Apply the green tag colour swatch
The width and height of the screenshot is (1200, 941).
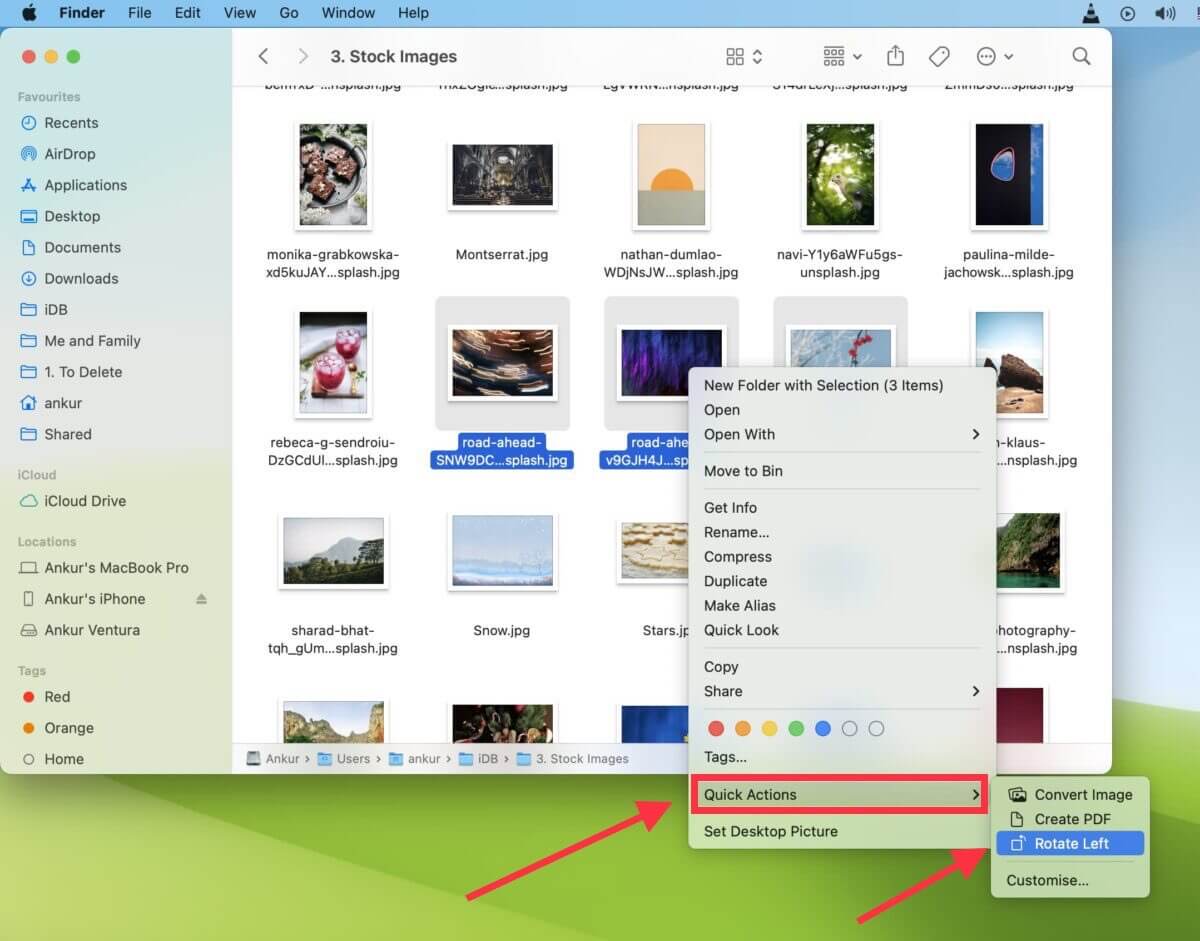796,729
